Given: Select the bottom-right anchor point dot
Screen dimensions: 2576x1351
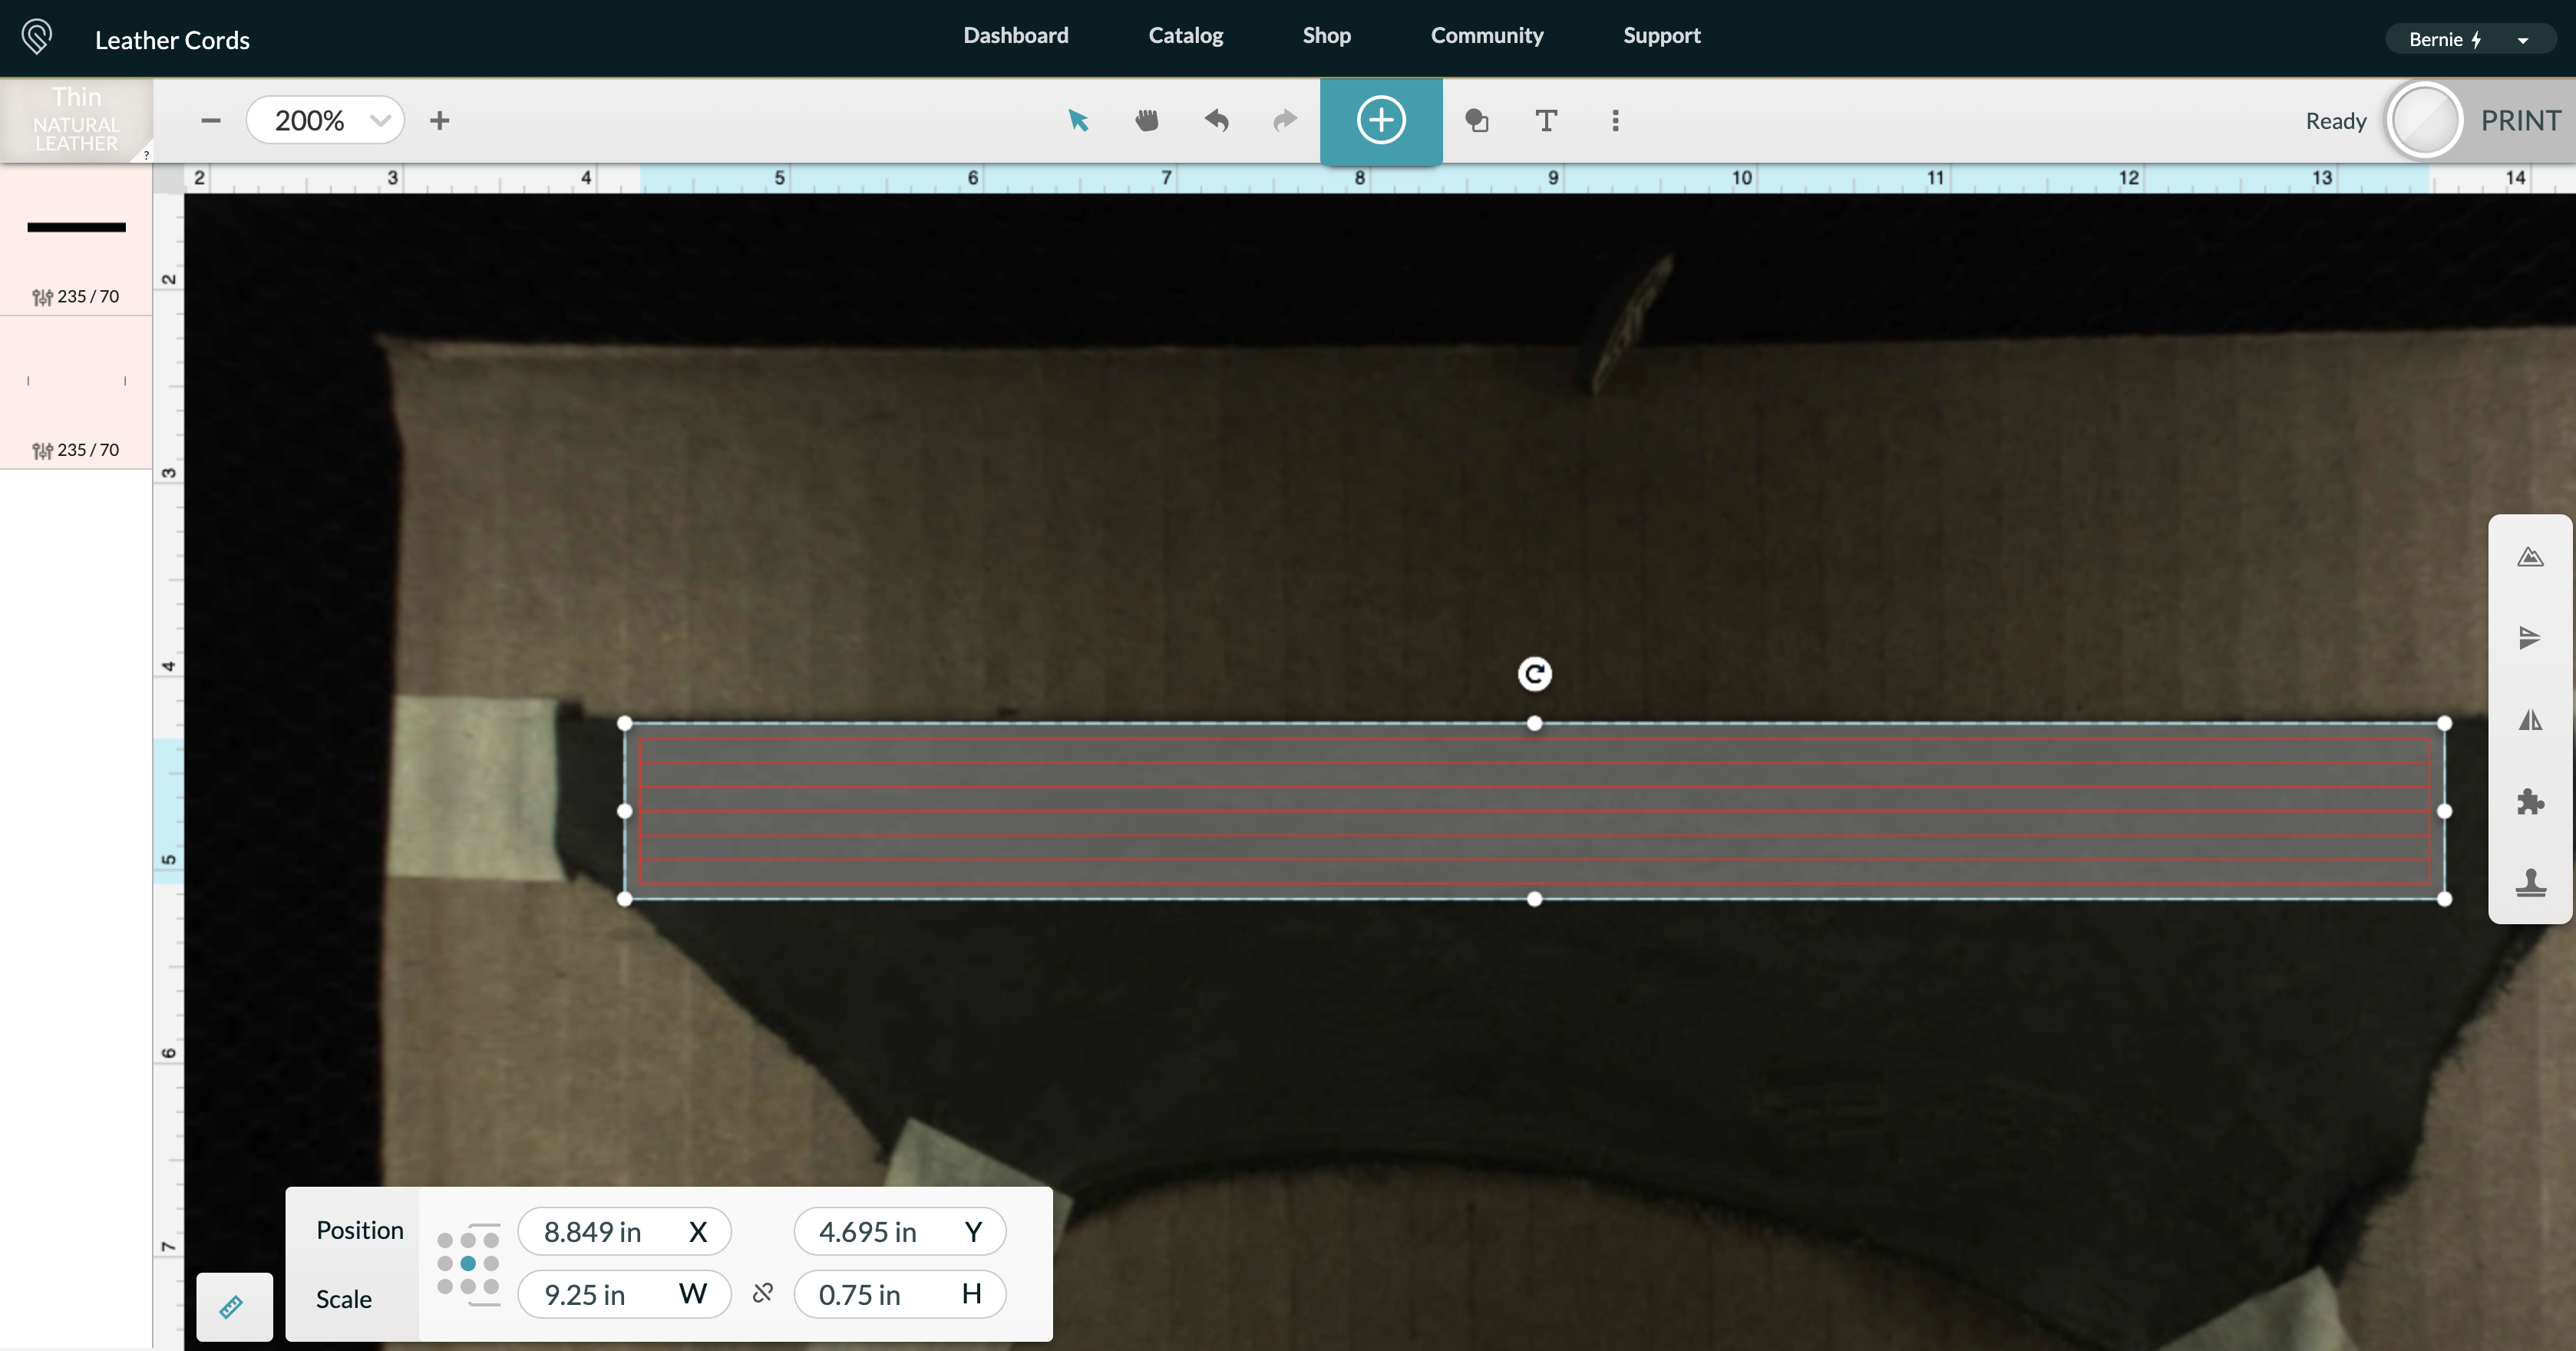Looking at the screenshot, I should pyautogui.click(x=491, y=1286).
